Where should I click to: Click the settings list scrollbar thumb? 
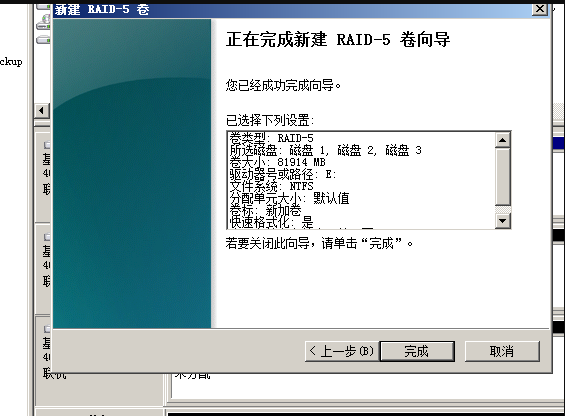tap(503, 177)
